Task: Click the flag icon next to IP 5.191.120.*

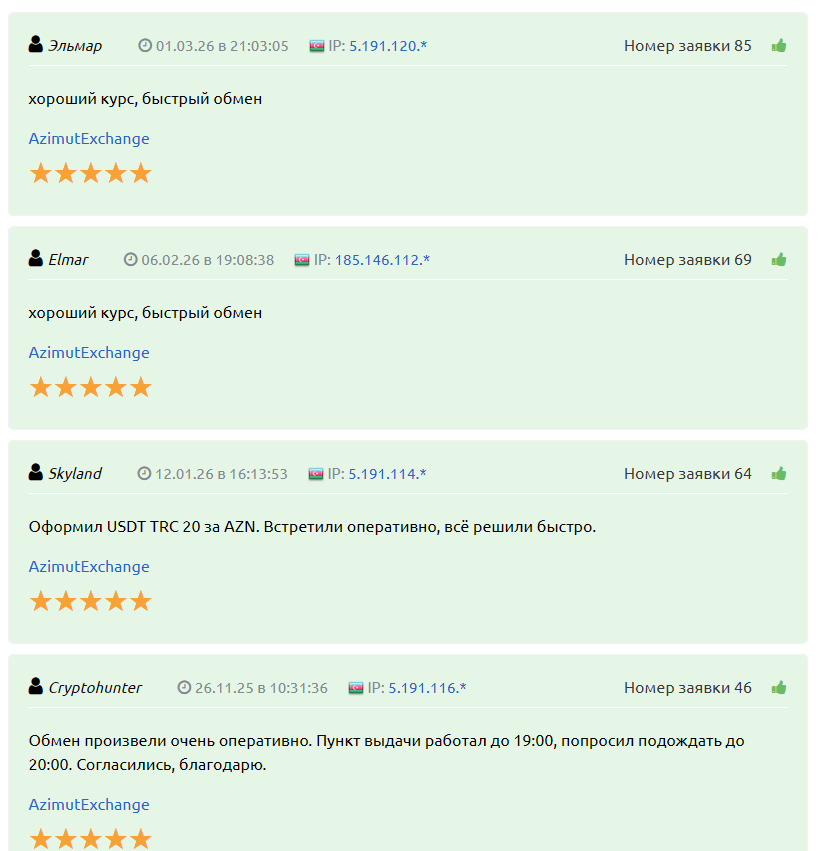Action: click(317, 46)
